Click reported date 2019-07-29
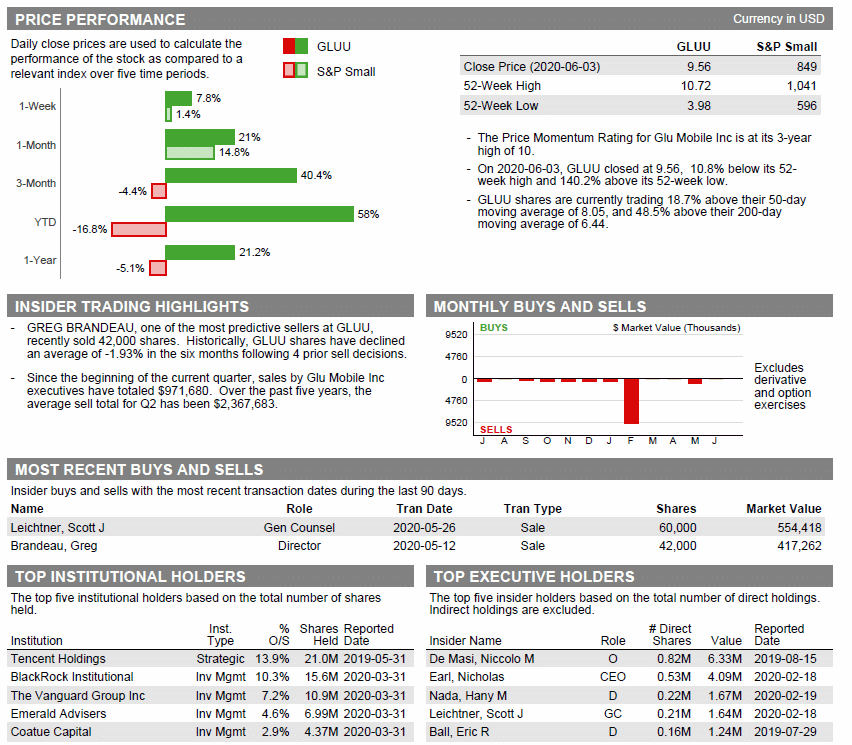The height and width of the screenshot is (745, 852). [x=785, y=732]
